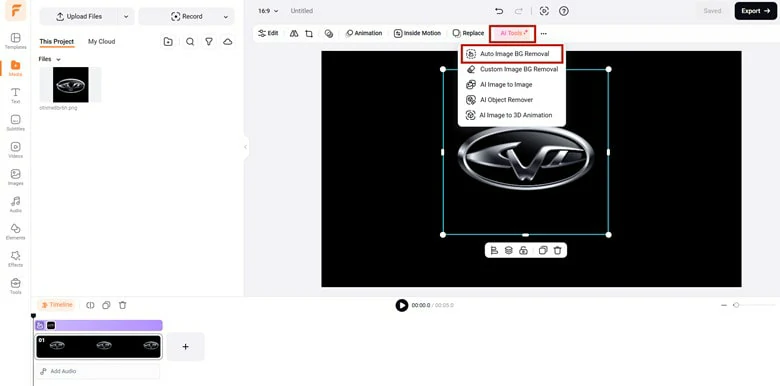Image resolution: width=780 pixels, height=386 pixels.
Task: Toggle the Timeline view button
Action: click(x=57, y=305)
